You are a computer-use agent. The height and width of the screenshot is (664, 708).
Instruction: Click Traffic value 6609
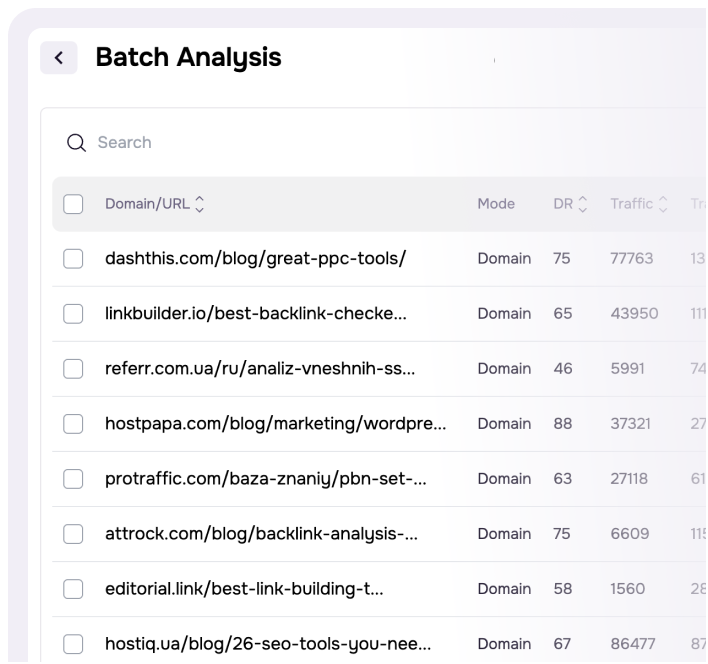click(x=630, y=534)
